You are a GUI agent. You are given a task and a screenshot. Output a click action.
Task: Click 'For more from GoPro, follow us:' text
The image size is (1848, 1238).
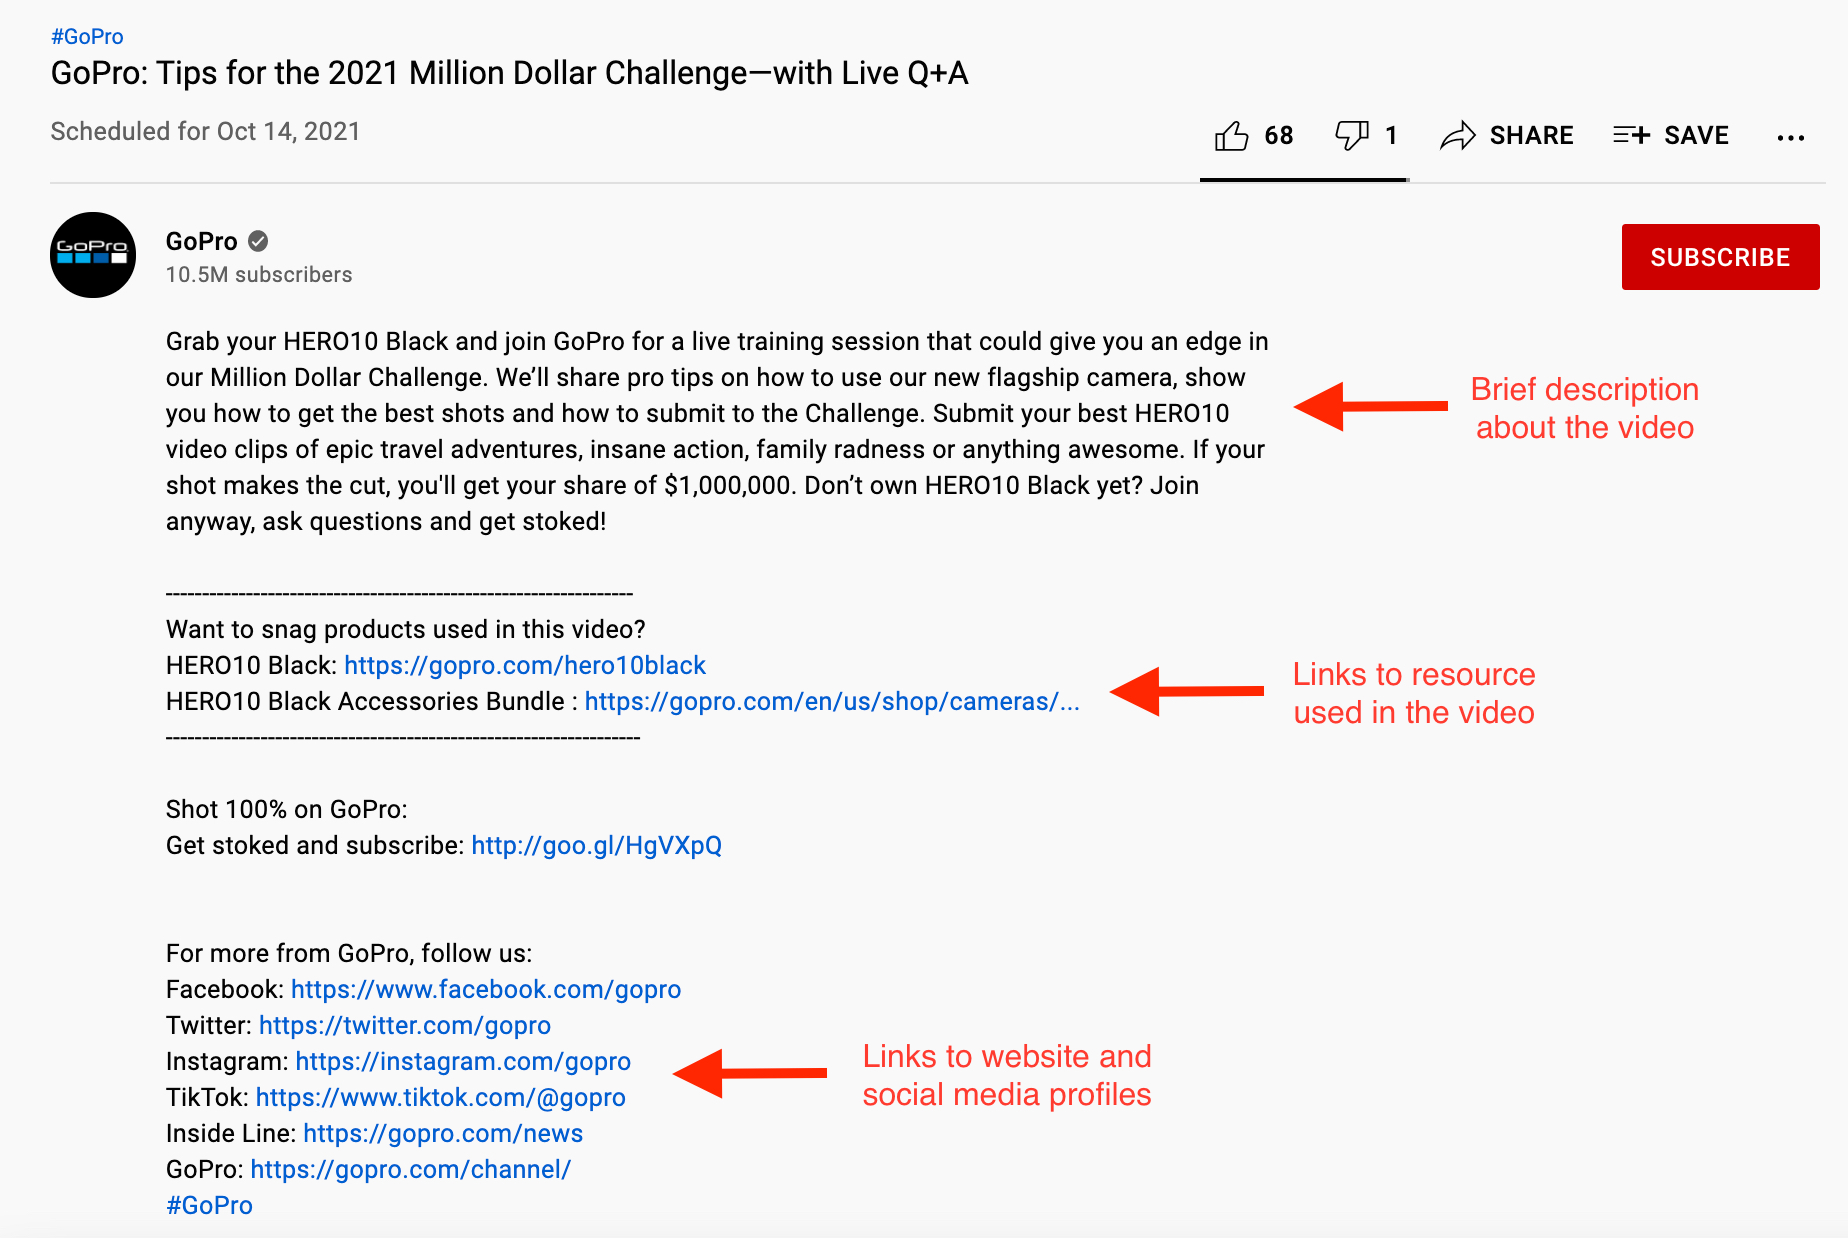[349, 953]
